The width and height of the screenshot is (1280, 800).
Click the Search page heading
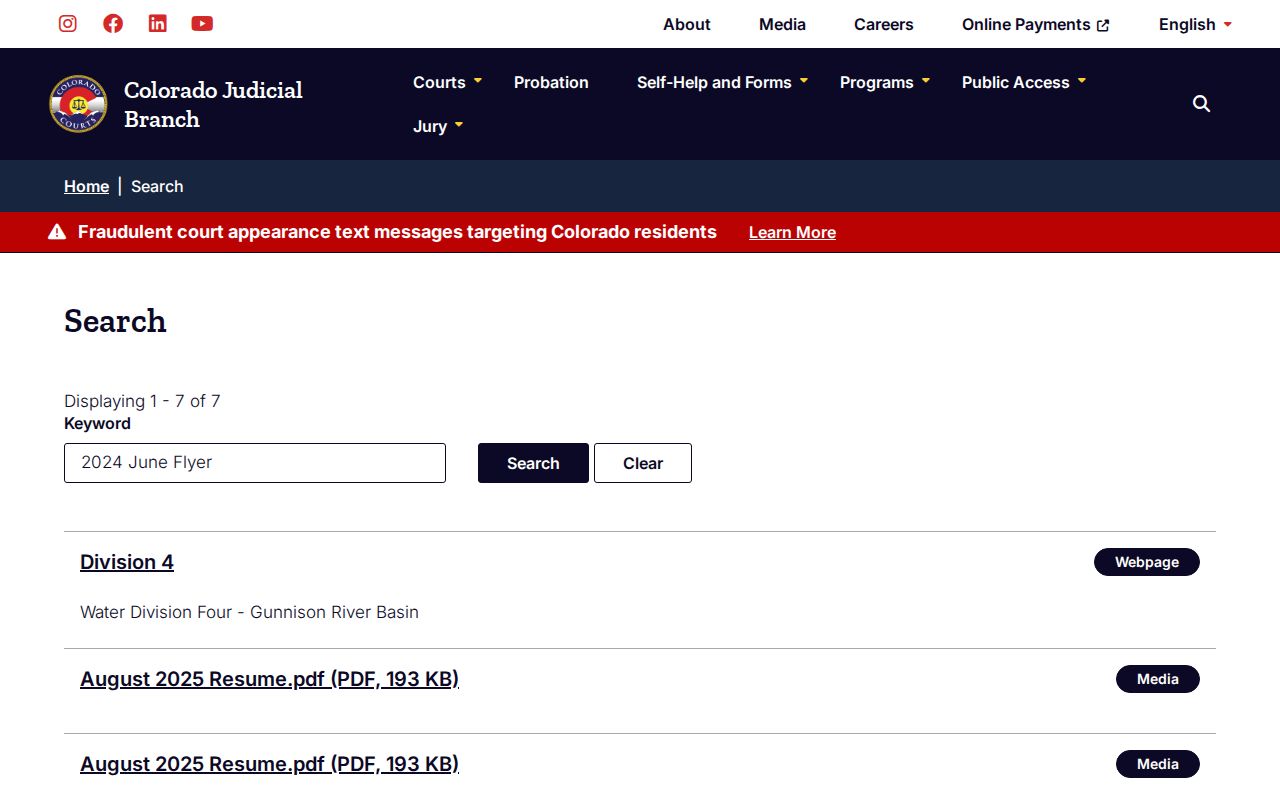point(115,321)
